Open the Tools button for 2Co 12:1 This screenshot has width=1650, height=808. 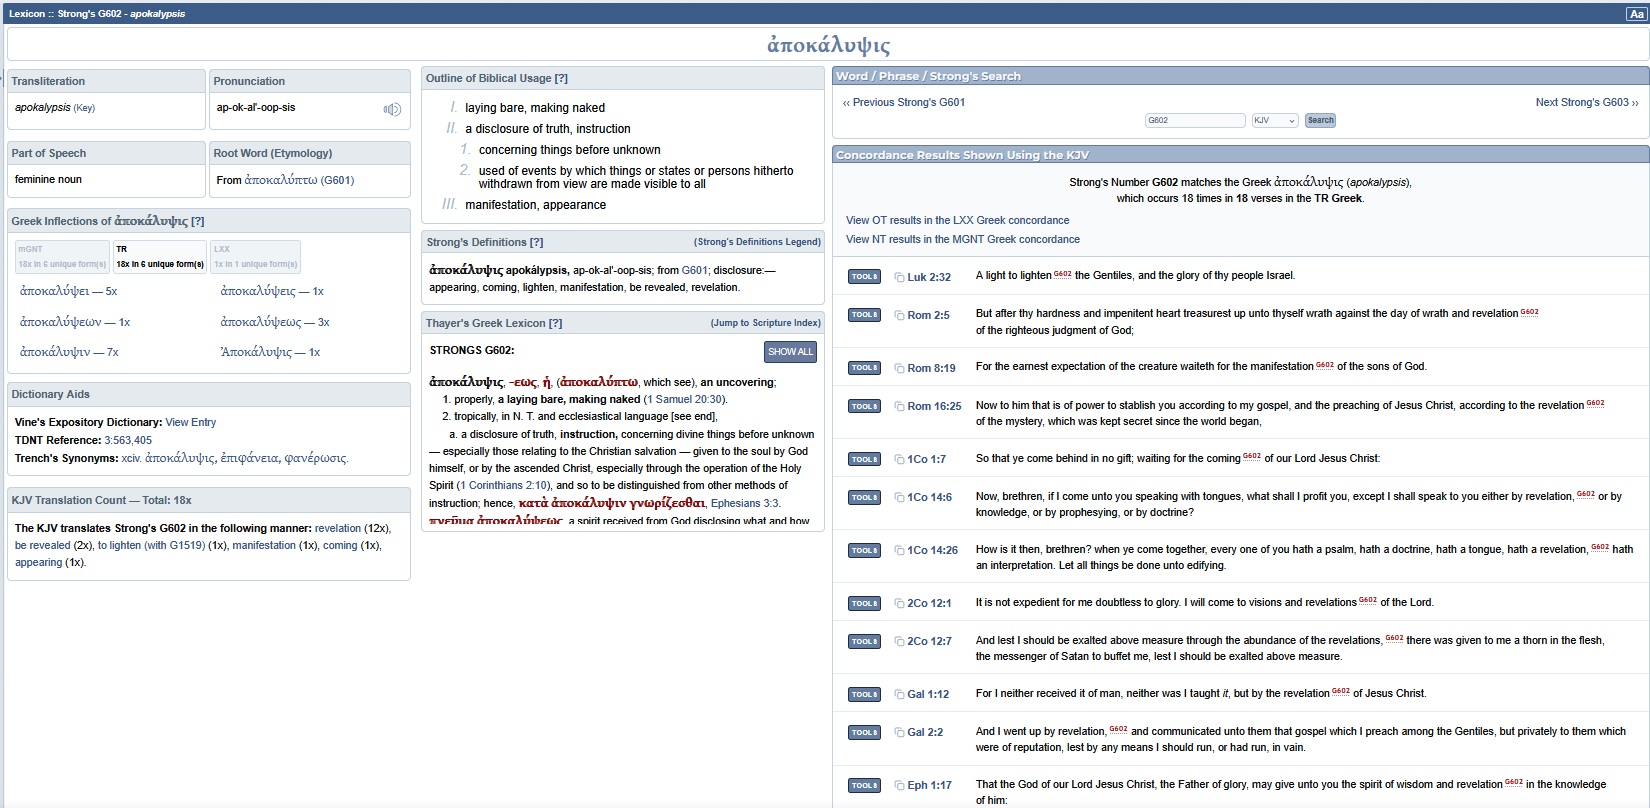[864, 603]
